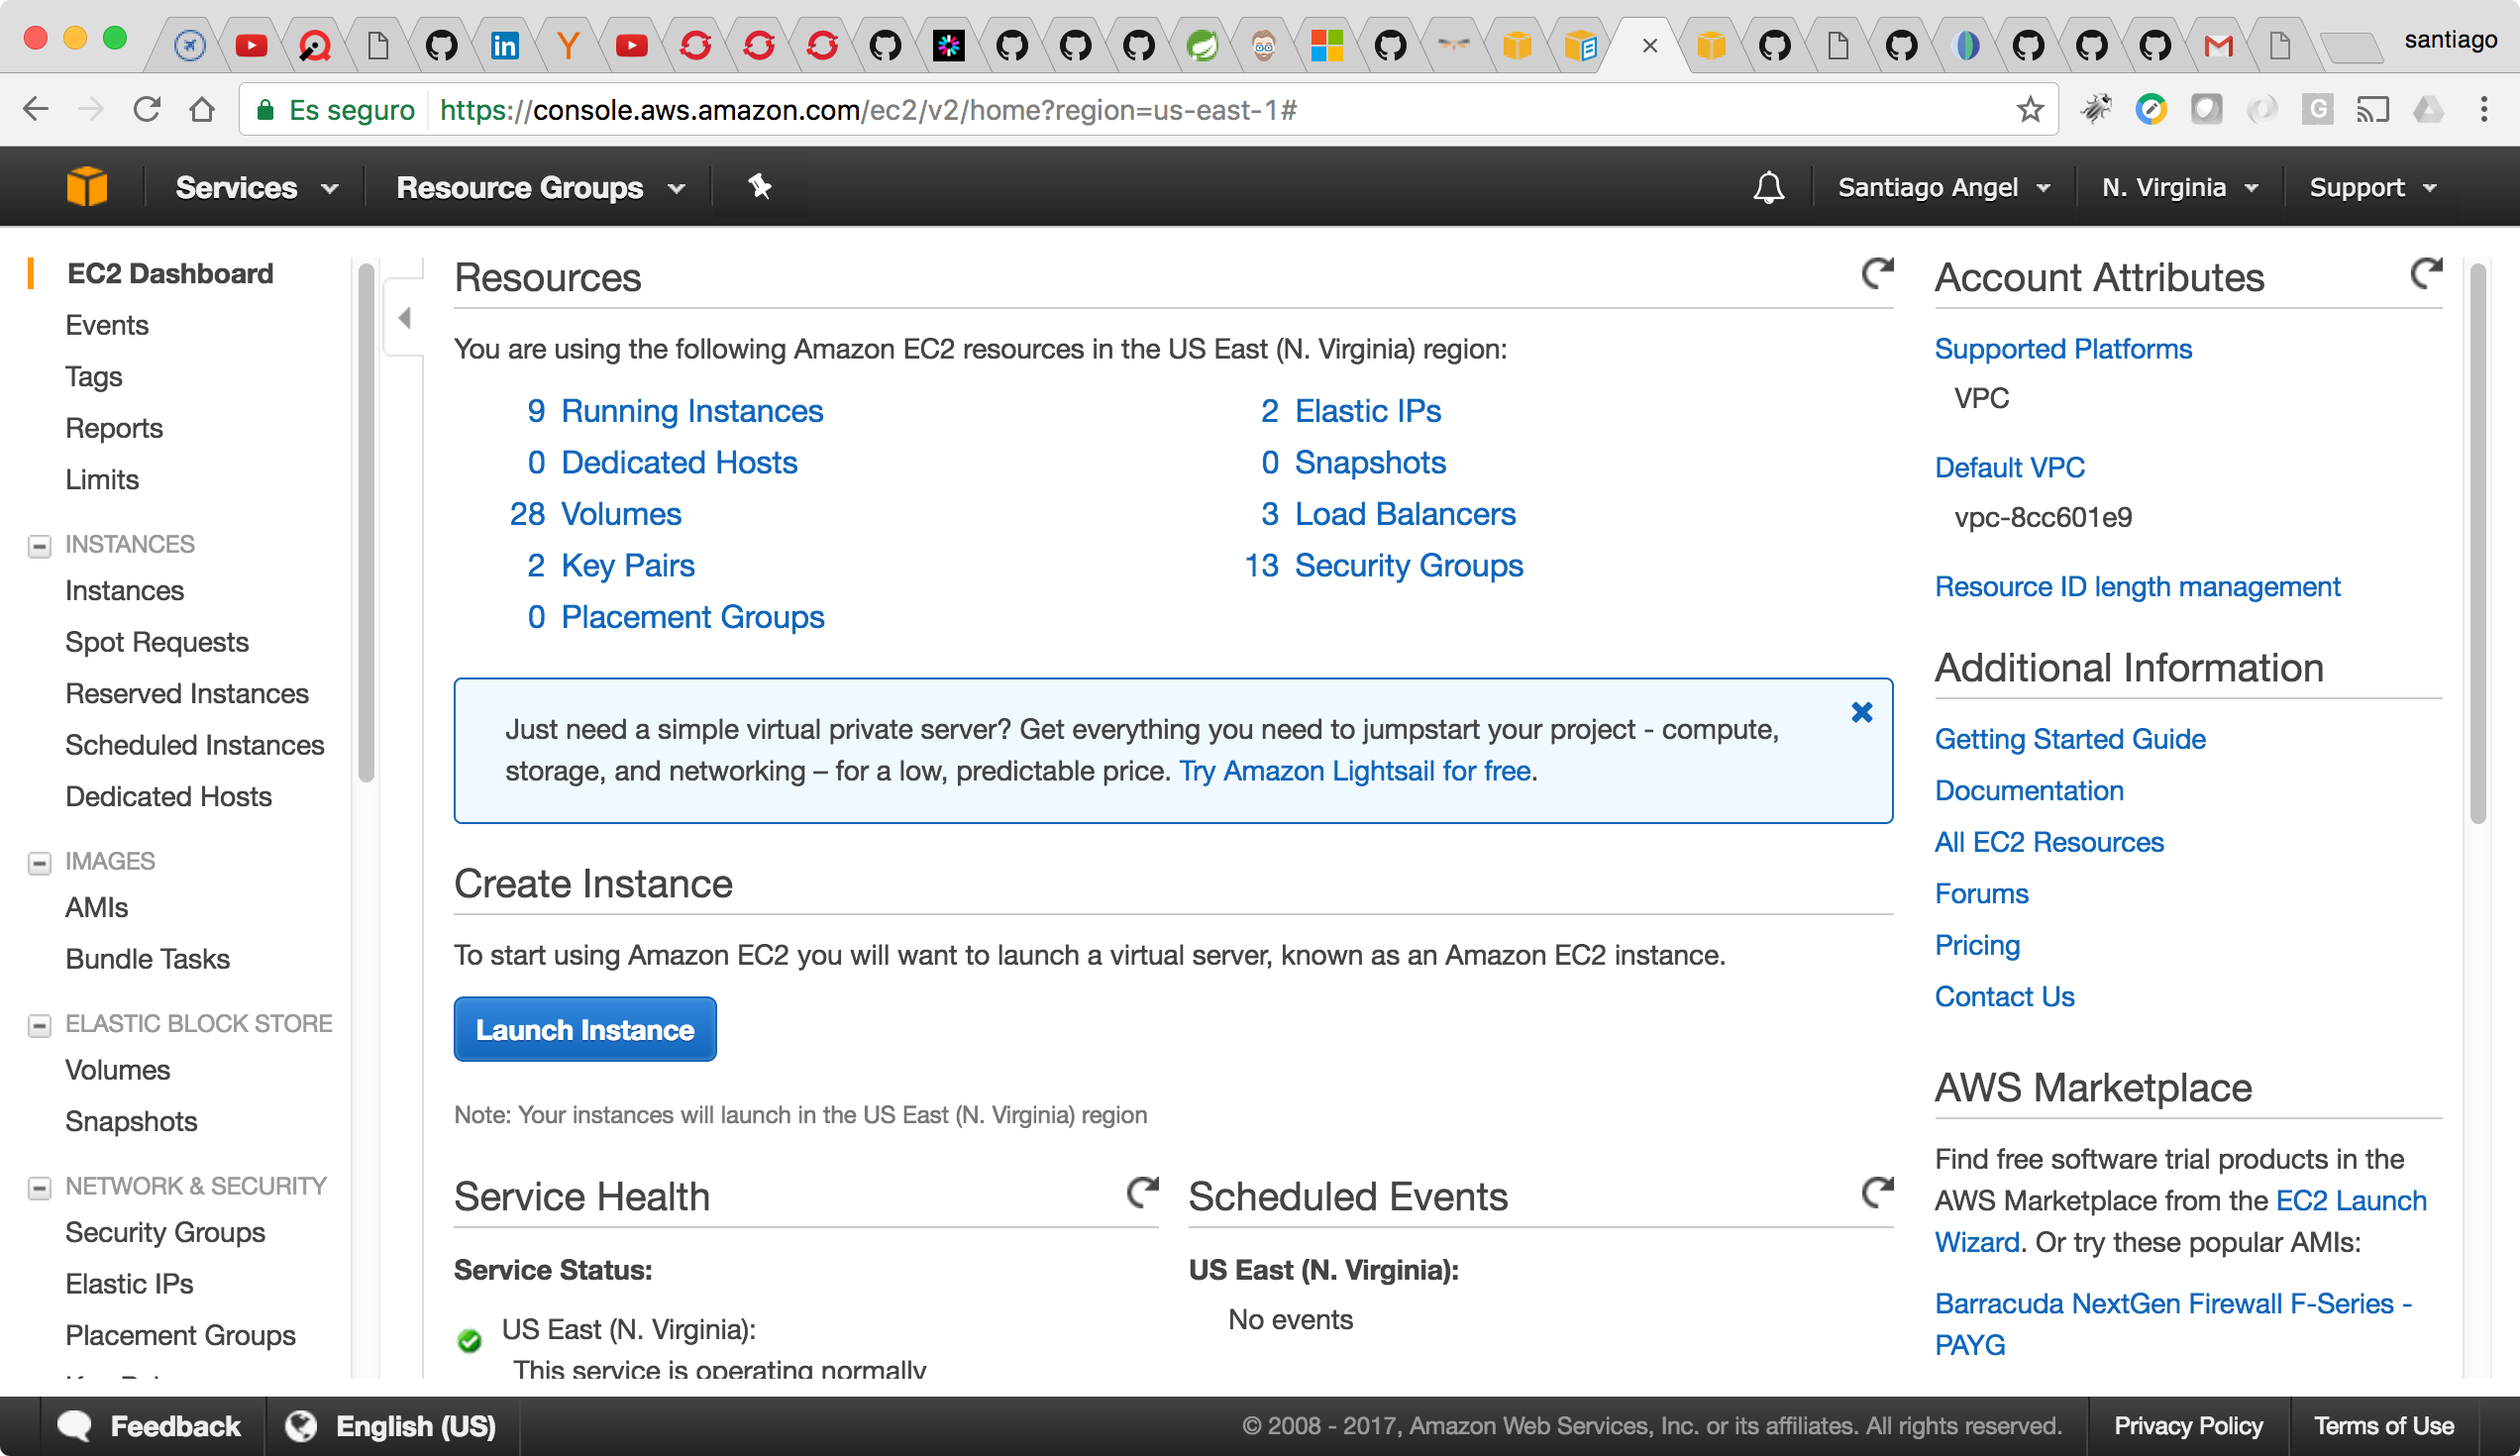
Task: Switch to the first YouTube tab
Action: coord(251,45)
